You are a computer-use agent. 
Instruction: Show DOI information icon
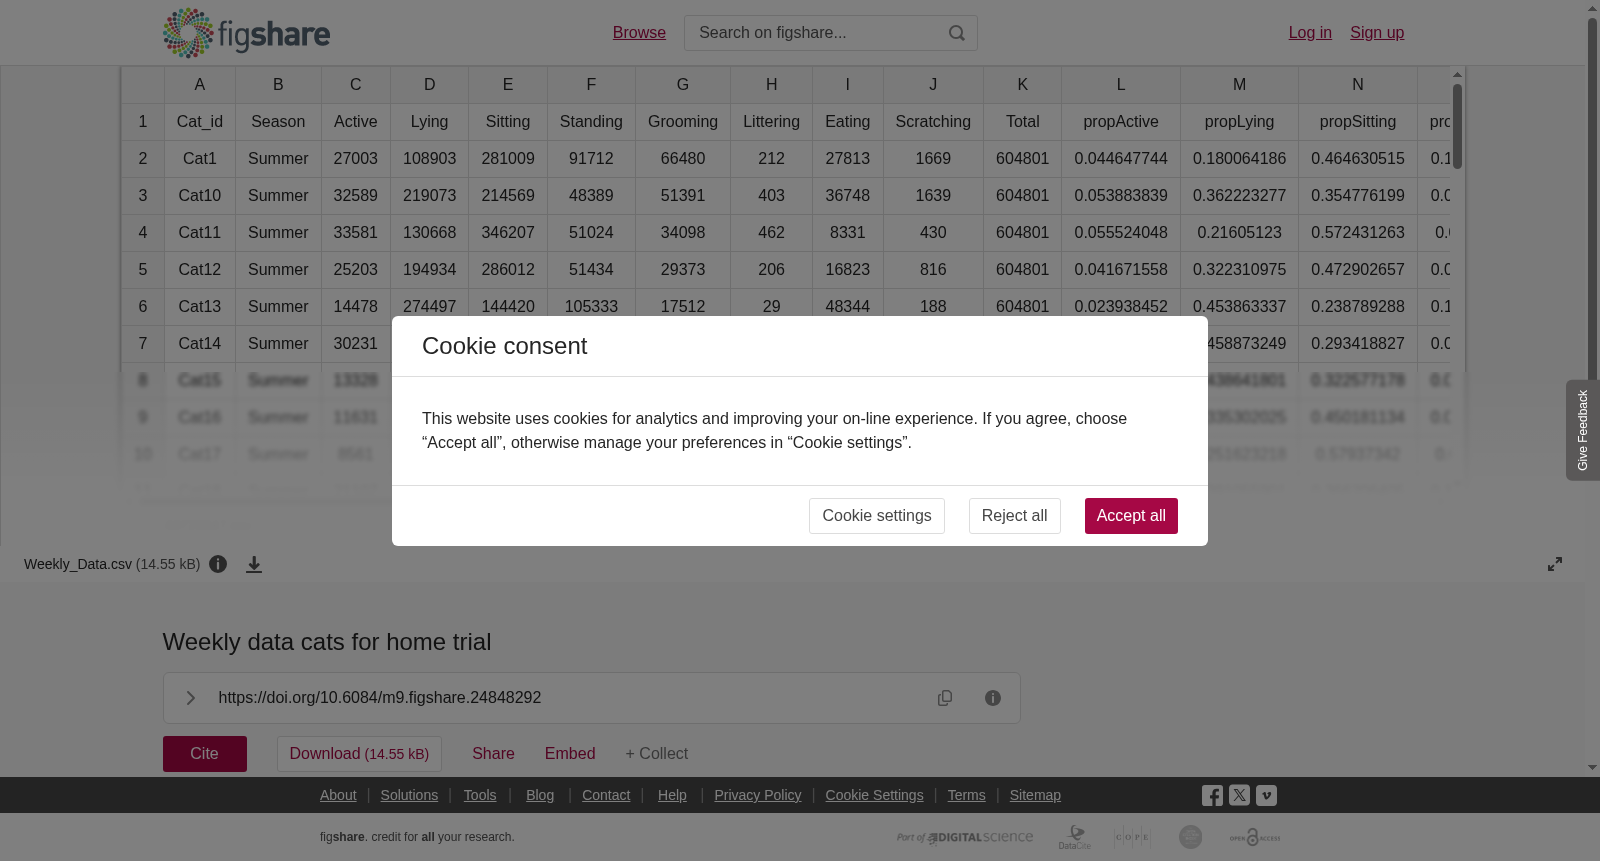(x=993, y=698)
